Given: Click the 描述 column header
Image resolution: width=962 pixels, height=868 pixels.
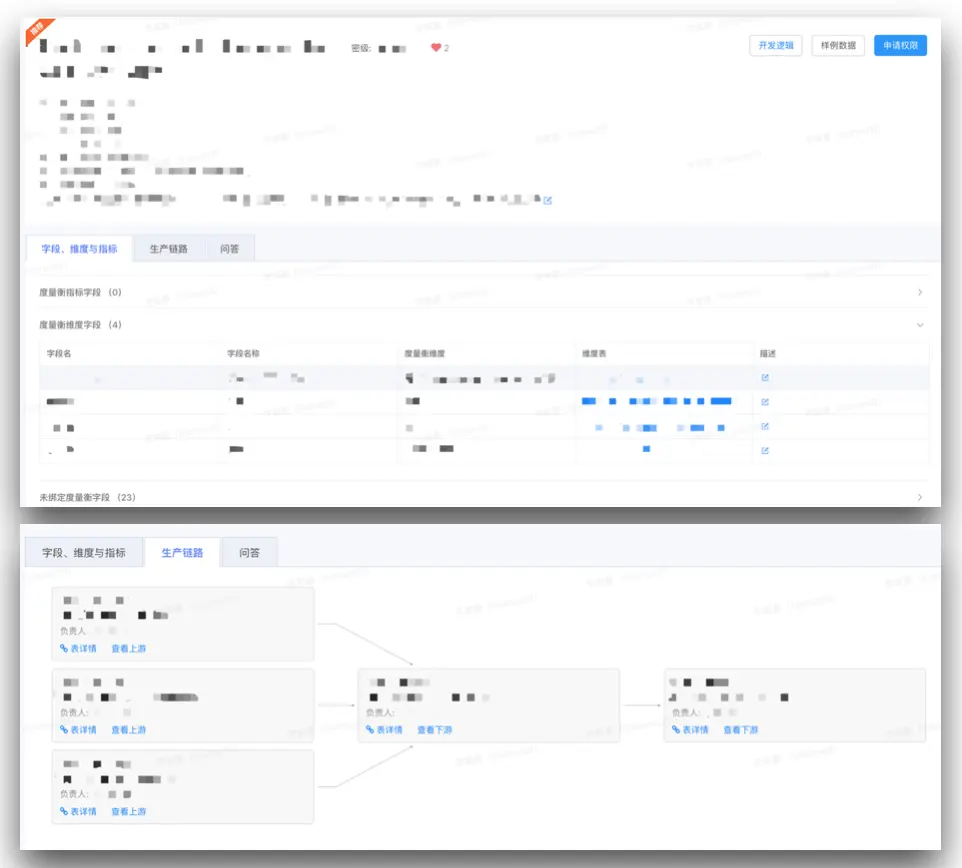Looking at the screenshot, I should pos(768,353).
